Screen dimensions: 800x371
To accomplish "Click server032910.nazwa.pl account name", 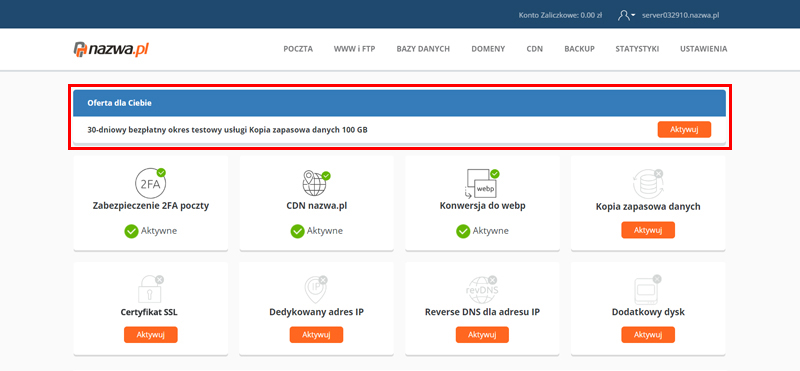I will click(681, 15).
